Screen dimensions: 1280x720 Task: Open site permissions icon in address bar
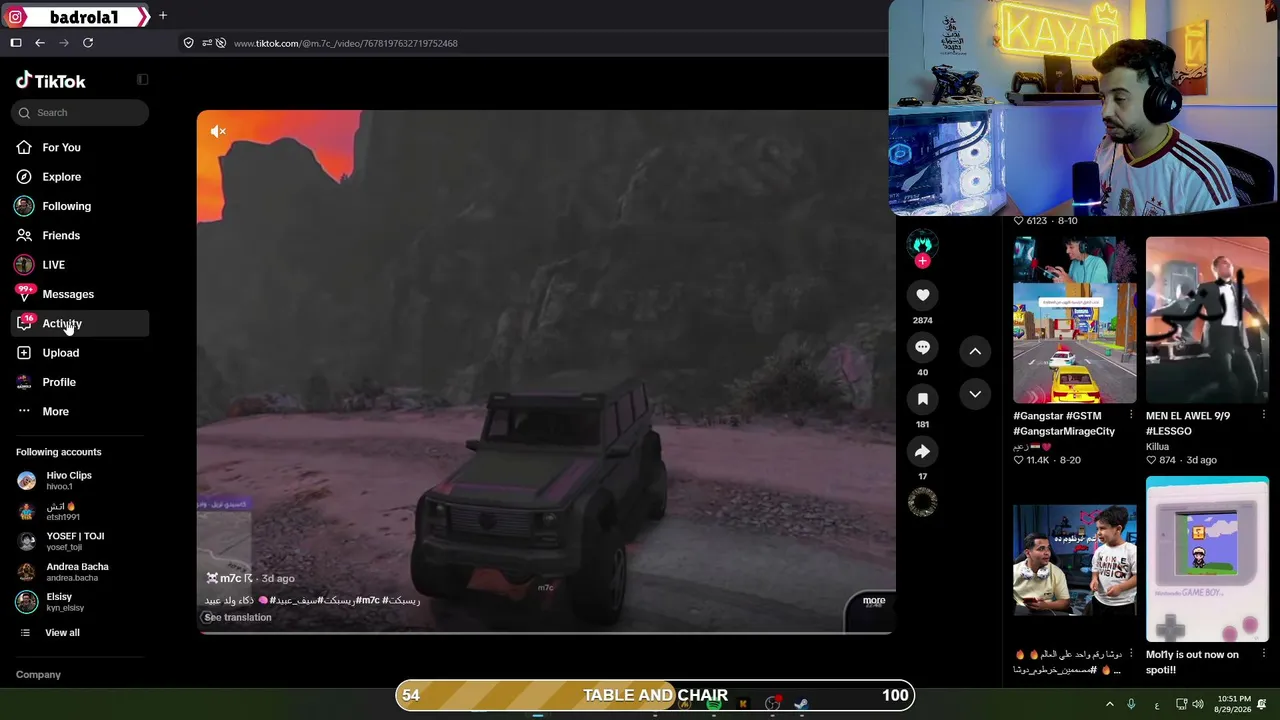click(207, 43)
